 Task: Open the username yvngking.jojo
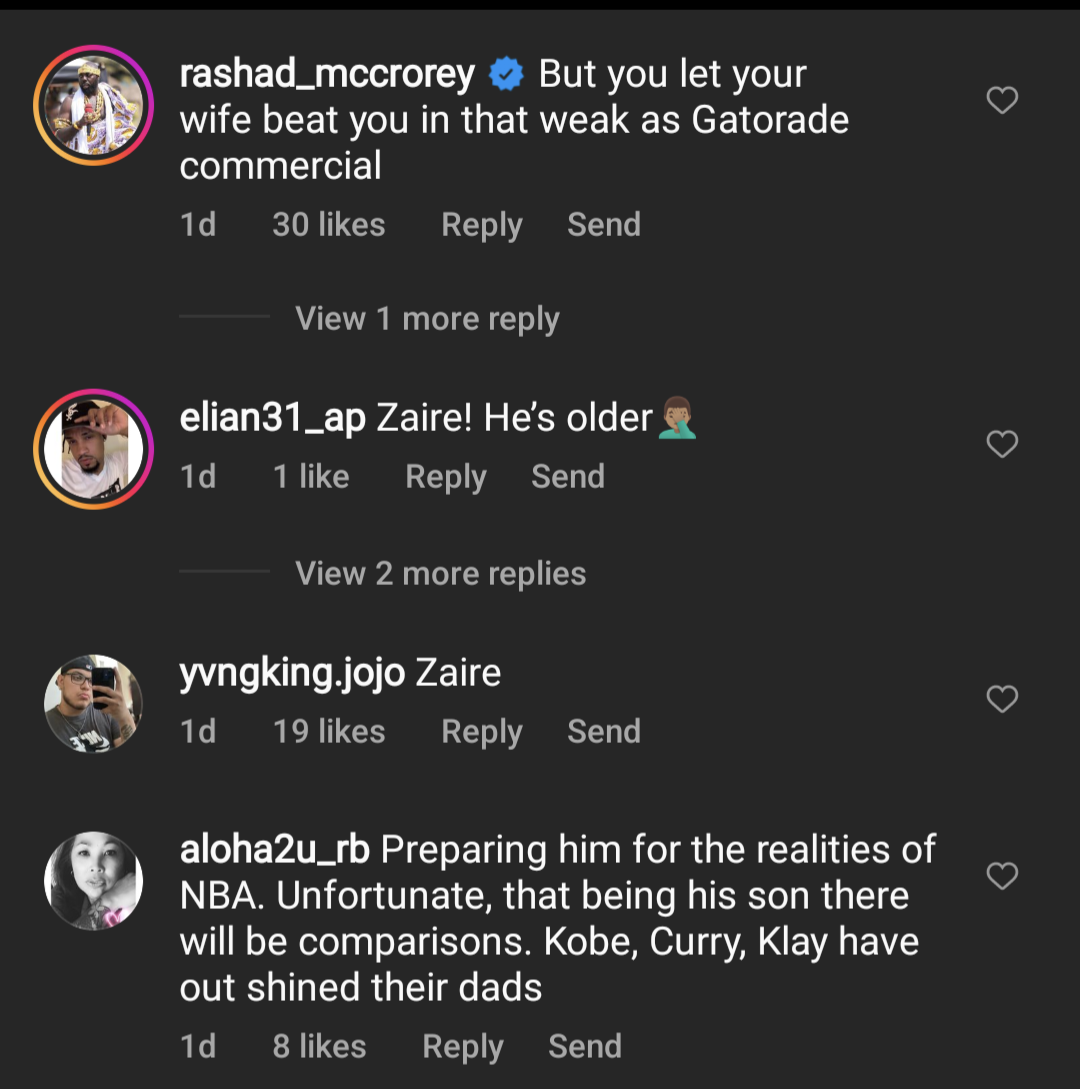click(x=293, y=672)
